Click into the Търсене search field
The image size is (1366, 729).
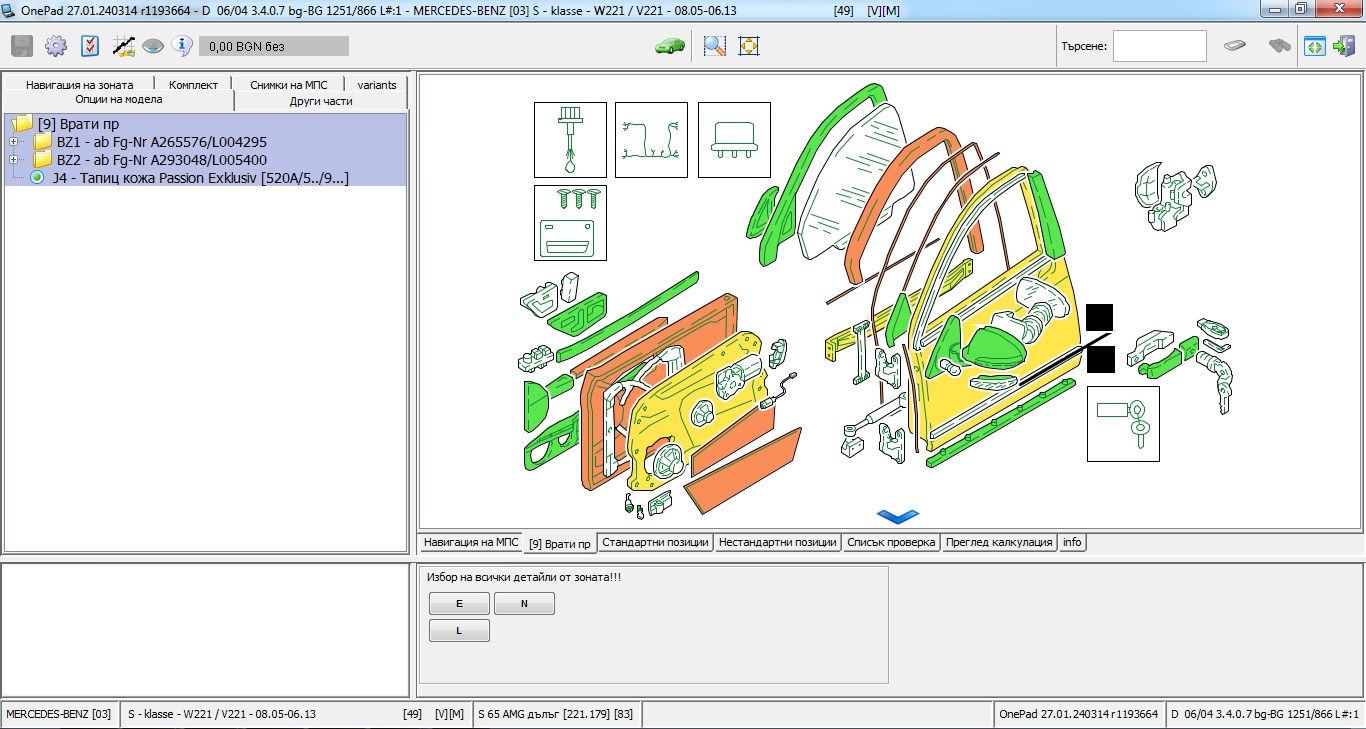click(1160, 46)
